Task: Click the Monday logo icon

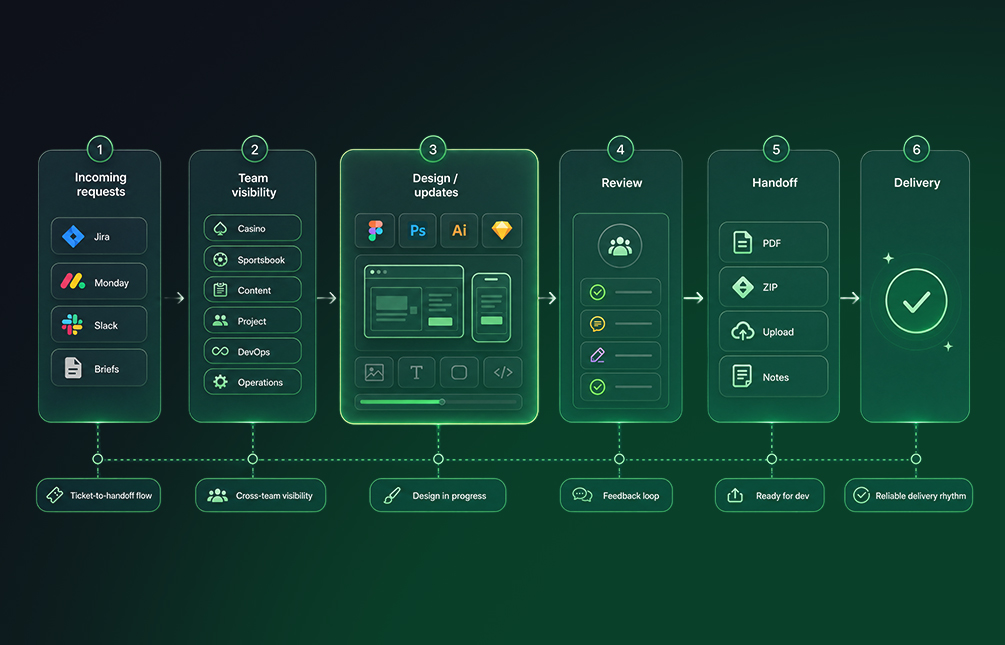Action: pyautogui.click(x=72, y=281)
